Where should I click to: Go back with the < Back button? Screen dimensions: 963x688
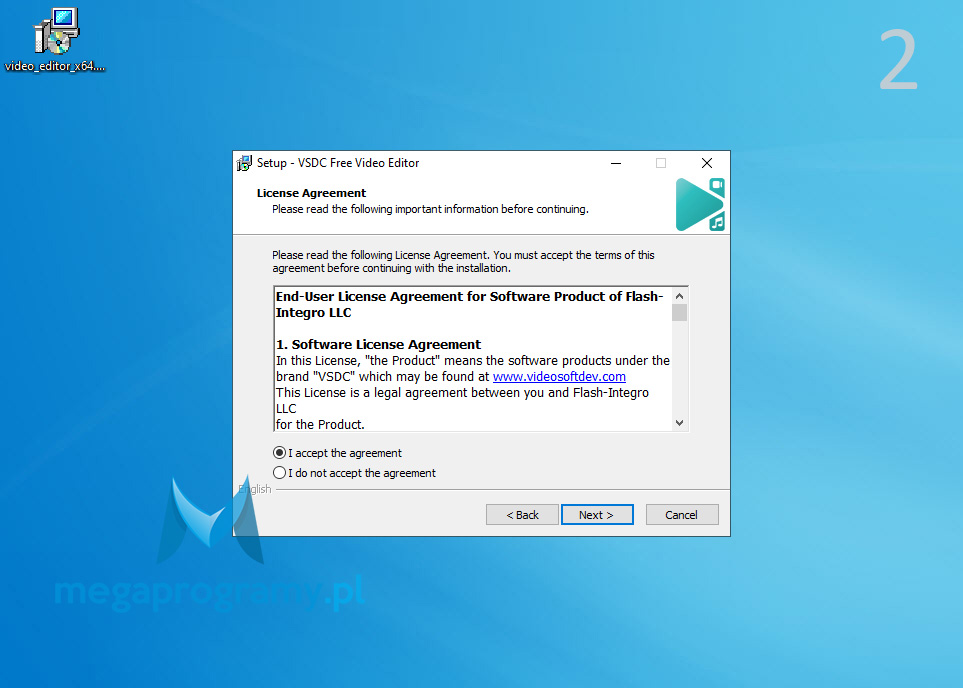click(x=522, y=515)
